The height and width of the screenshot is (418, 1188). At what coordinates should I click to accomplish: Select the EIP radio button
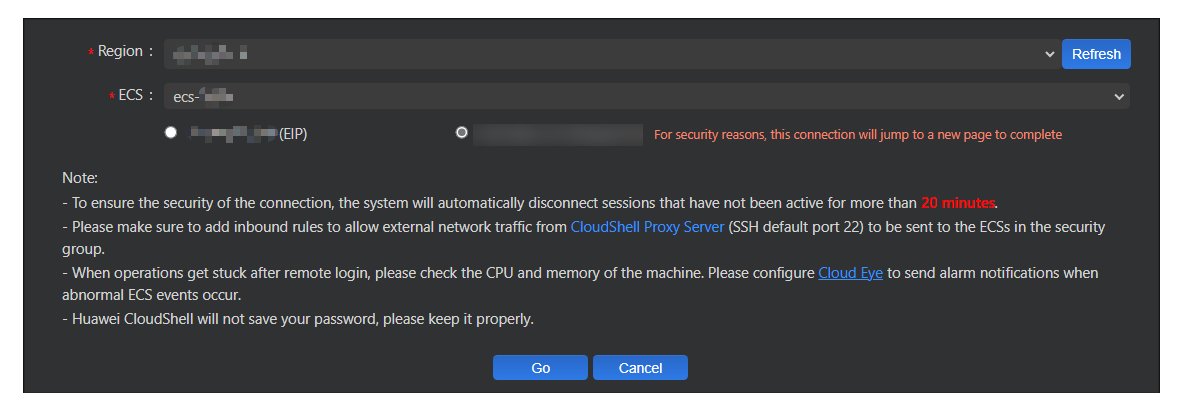(171, 132)
